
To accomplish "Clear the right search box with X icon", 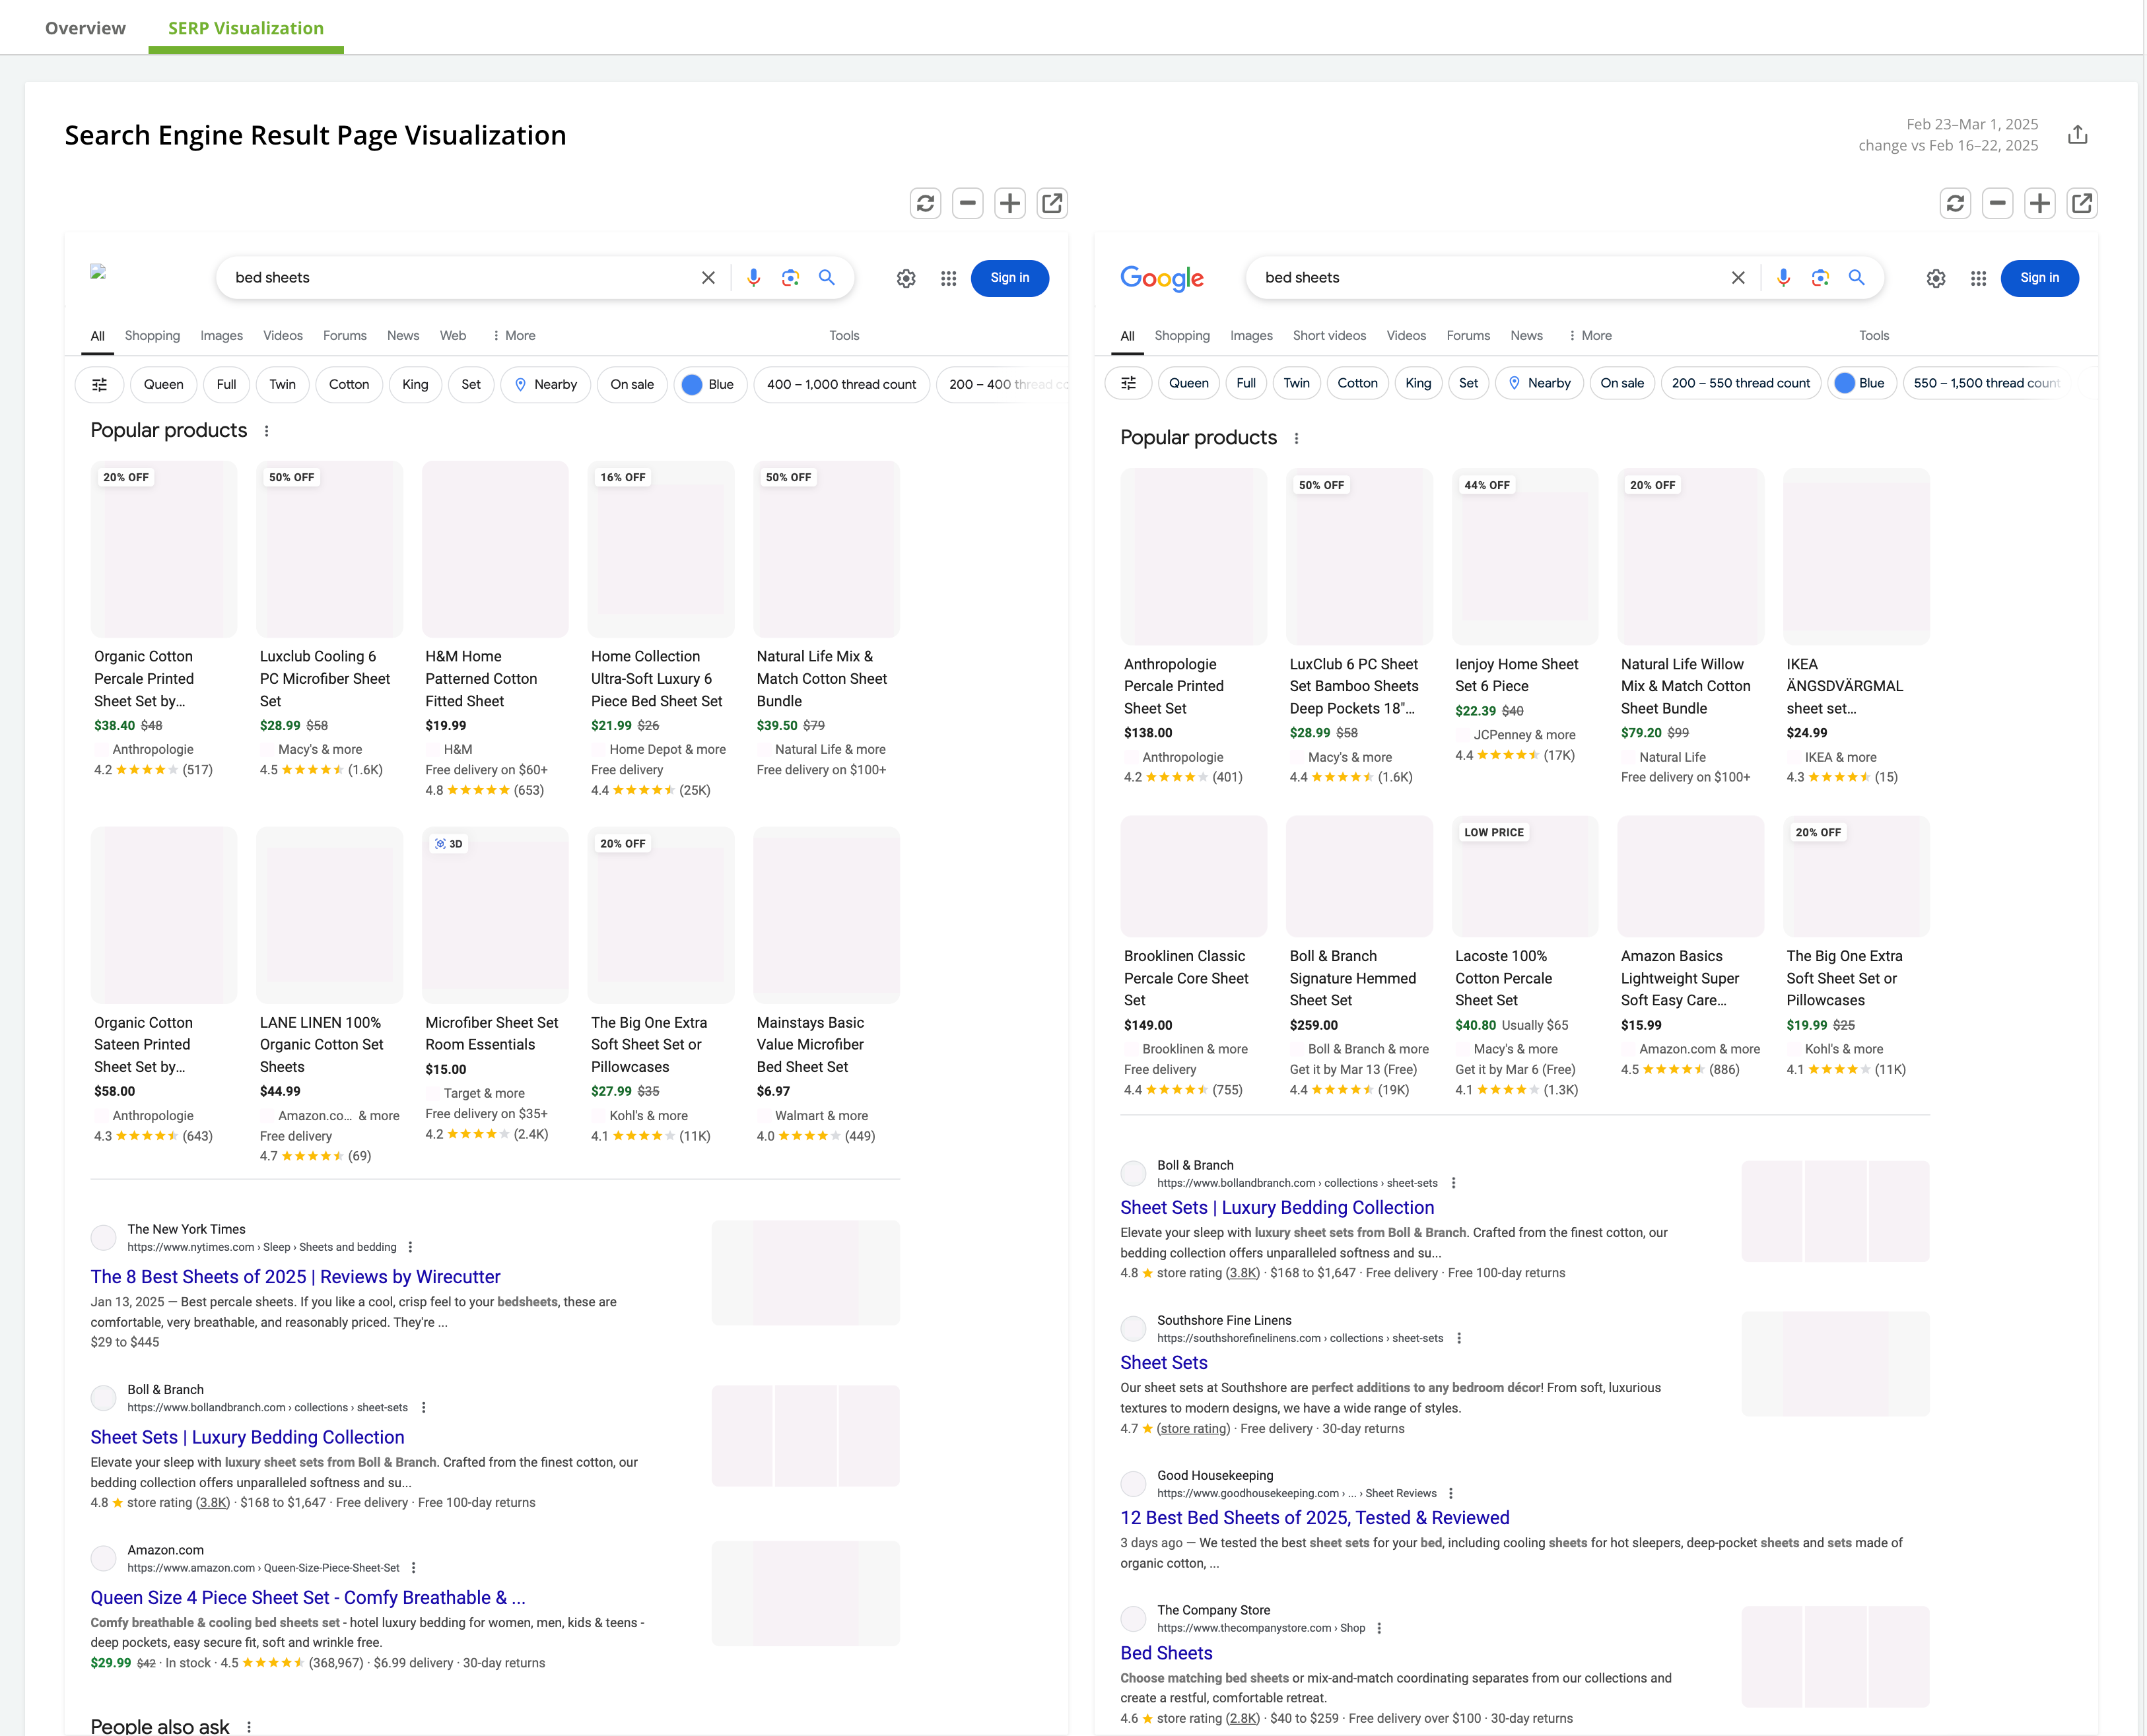I will tap(1738, 278).
